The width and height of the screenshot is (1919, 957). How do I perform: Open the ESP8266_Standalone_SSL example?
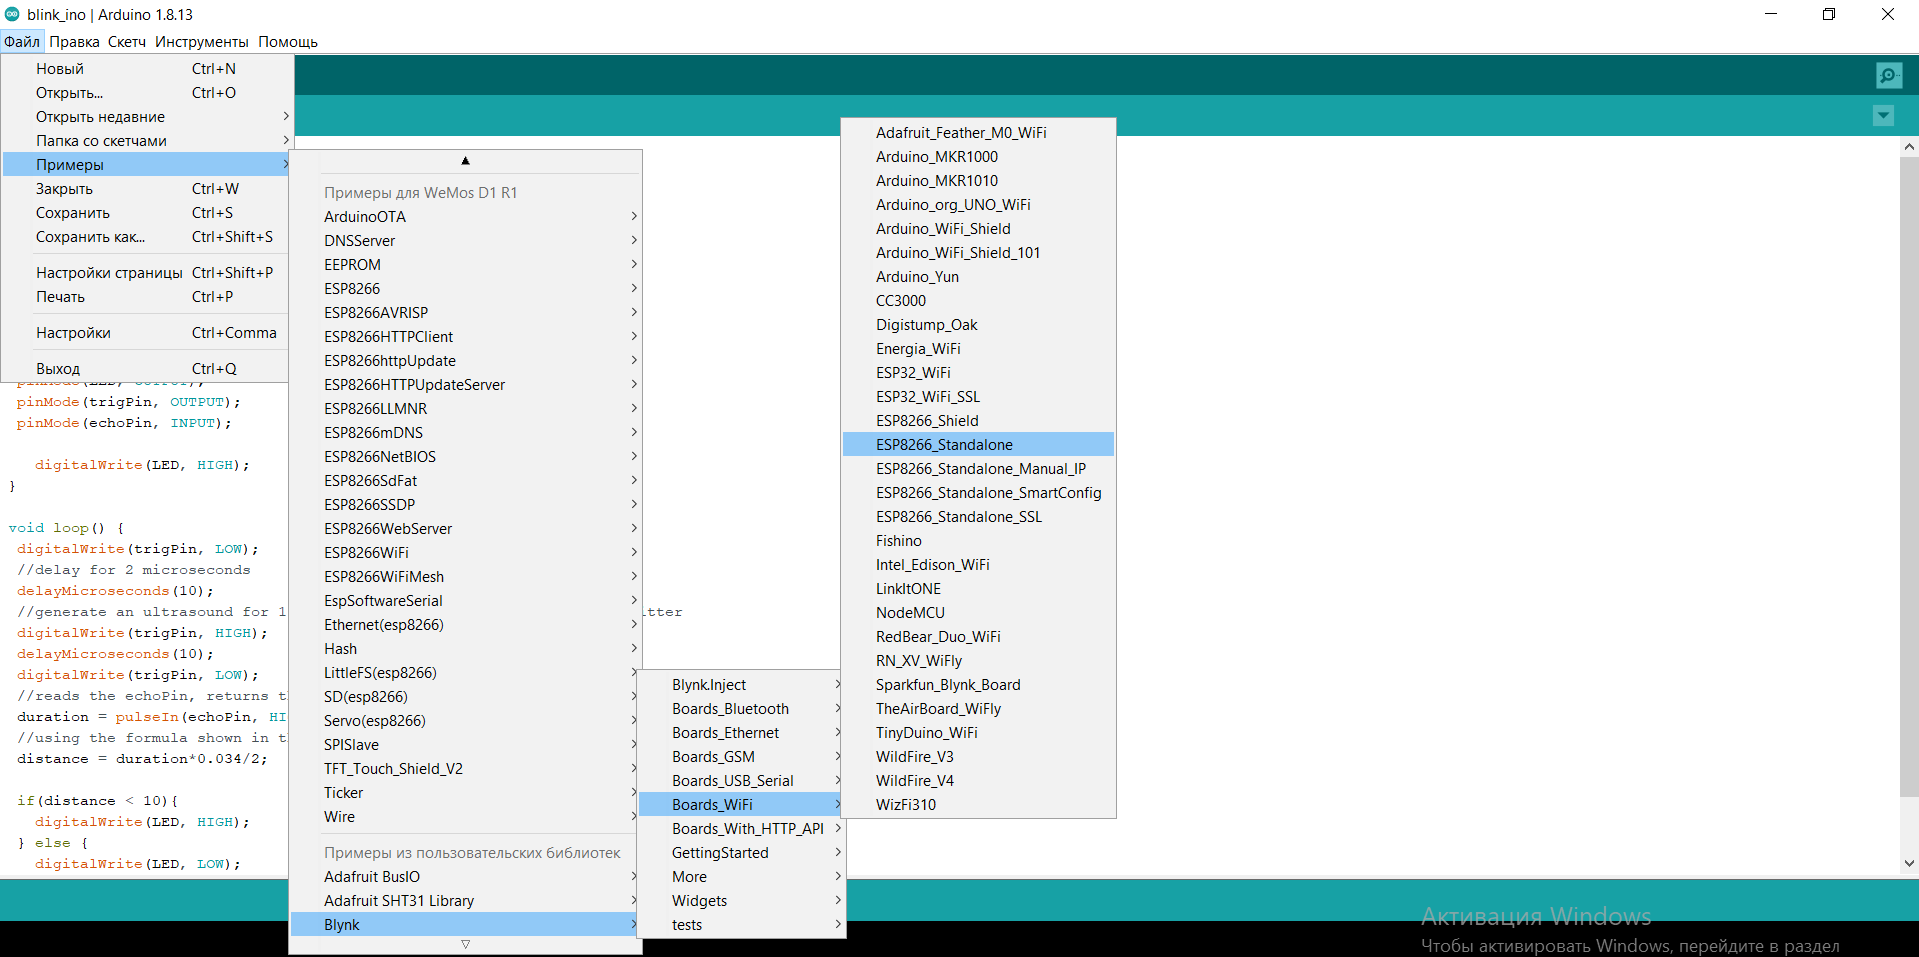click(x=978, y=517)
